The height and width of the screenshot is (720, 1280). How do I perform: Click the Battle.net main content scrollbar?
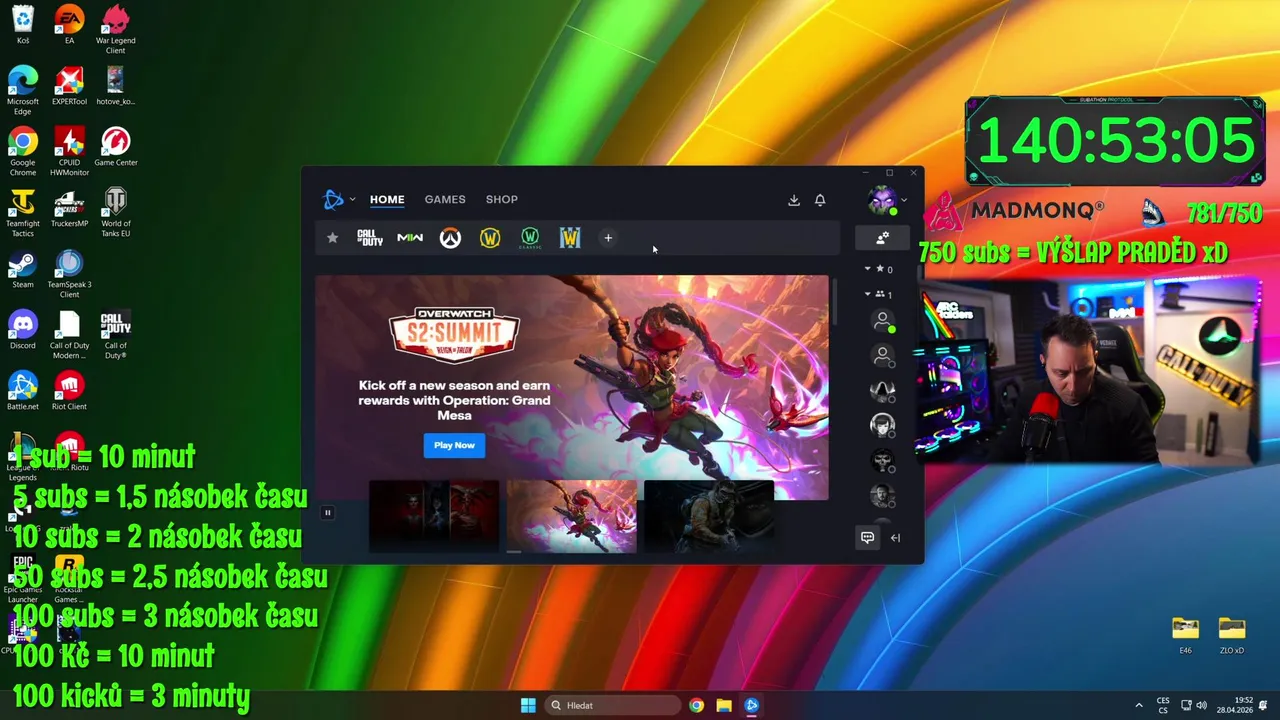[x=835, y=301]
